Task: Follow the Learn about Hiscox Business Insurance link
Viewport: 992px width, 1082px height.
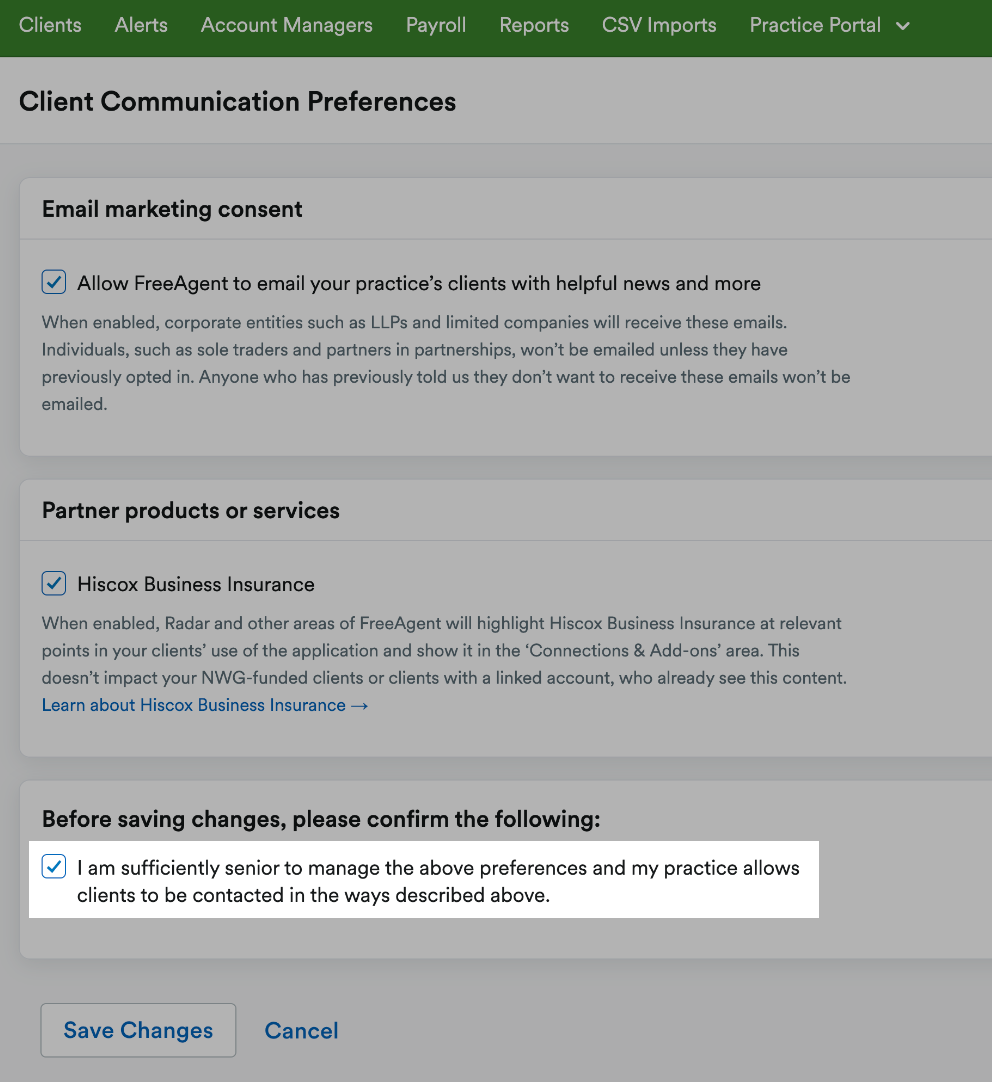Action: pos(205,705)
